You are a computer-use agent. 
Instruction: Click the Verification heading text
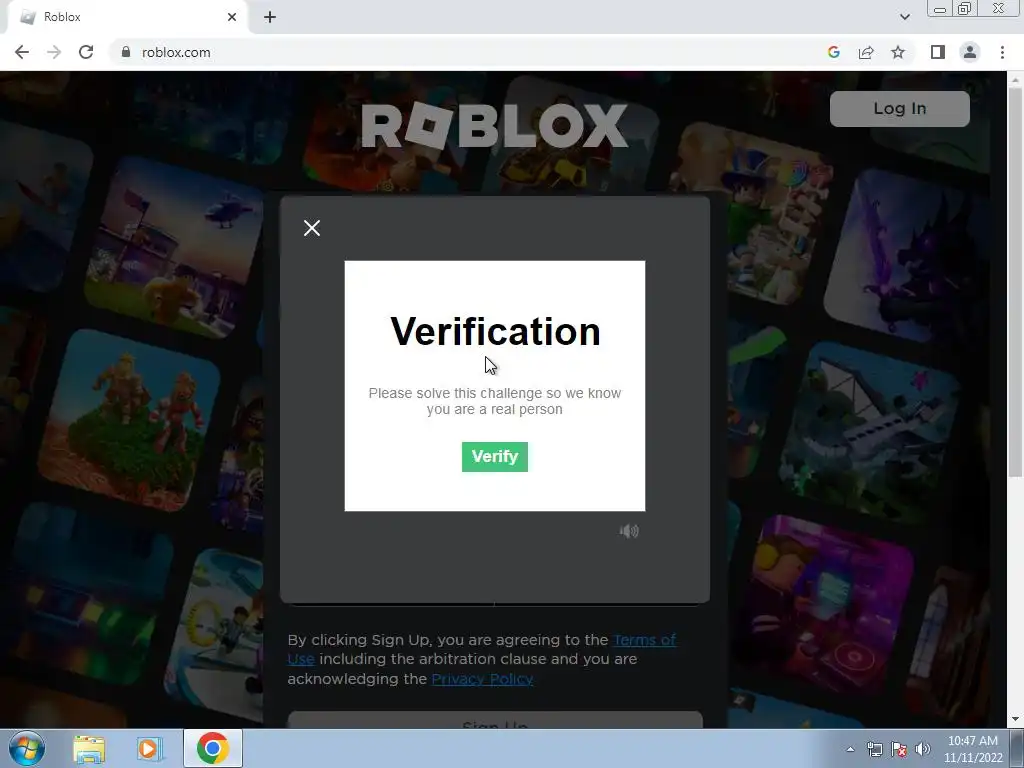point(495,331)
